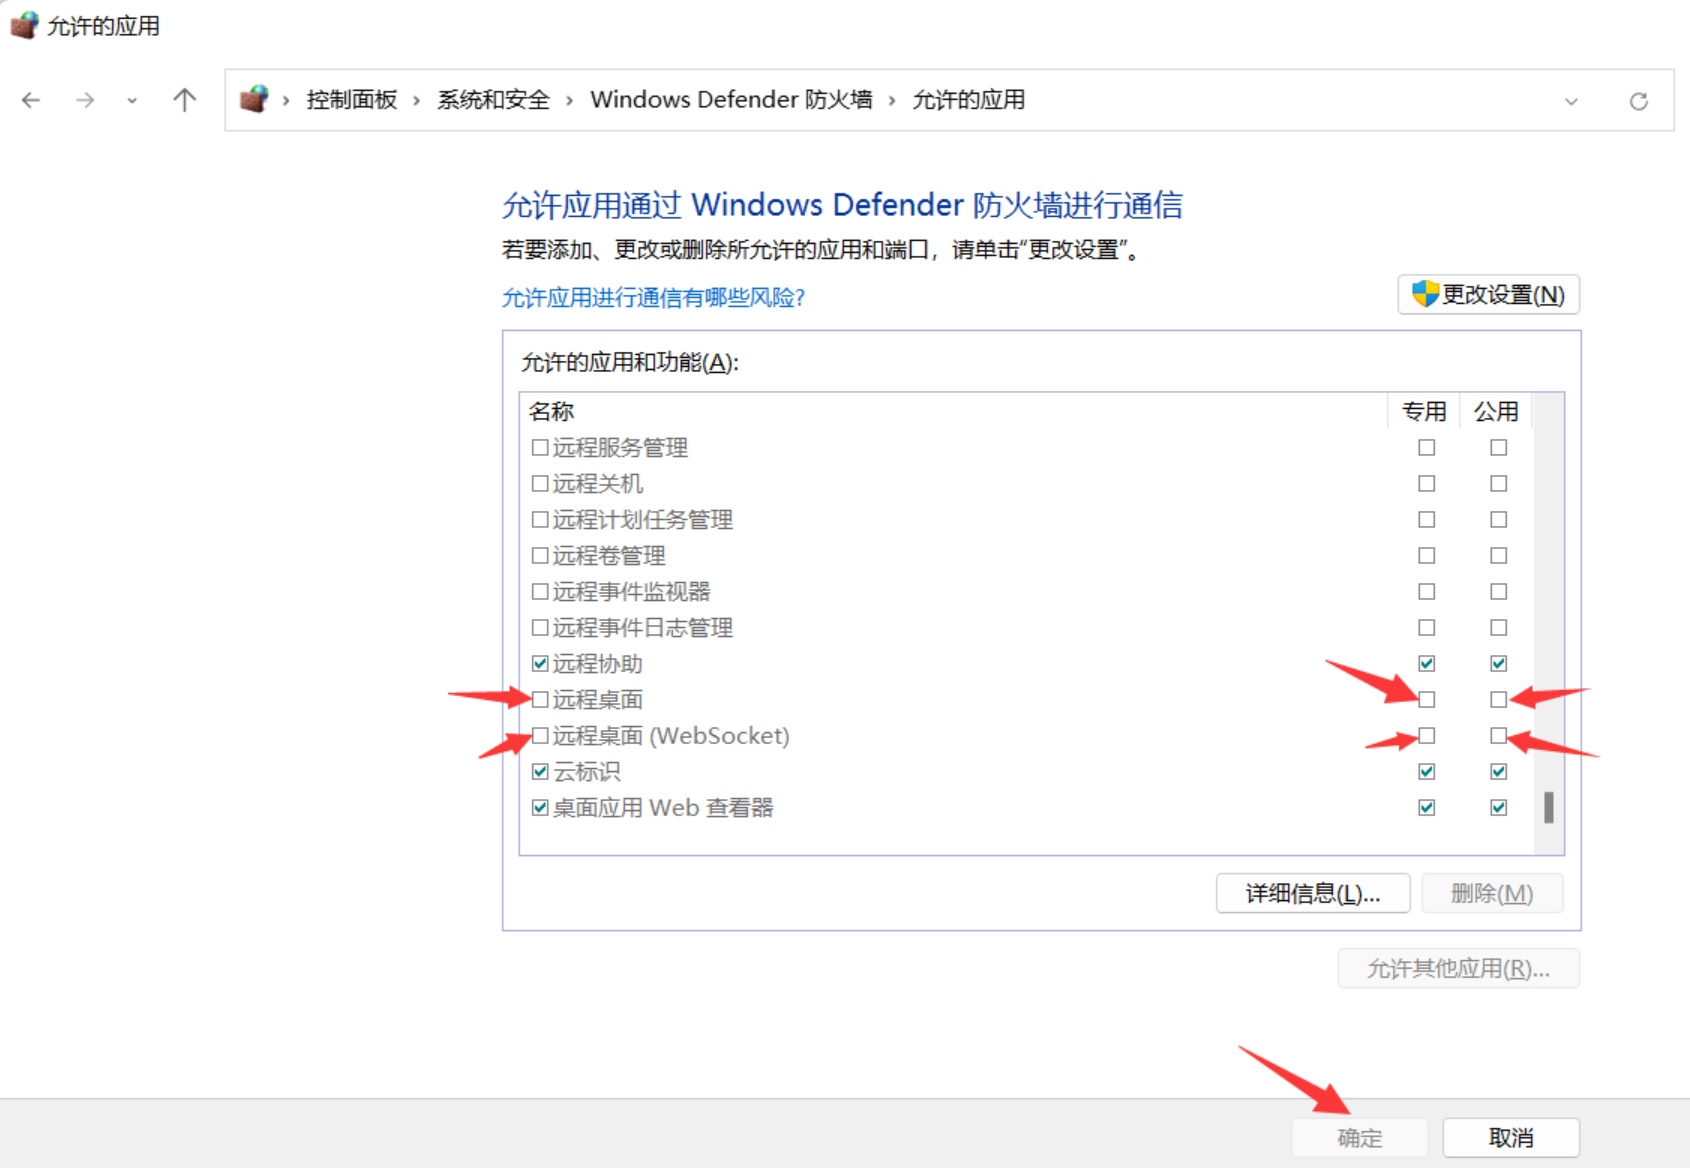Uncheck 远程协助 in the allowed apps list
This screenshot has width=1690, height=1168.
[x=538, y=663]
